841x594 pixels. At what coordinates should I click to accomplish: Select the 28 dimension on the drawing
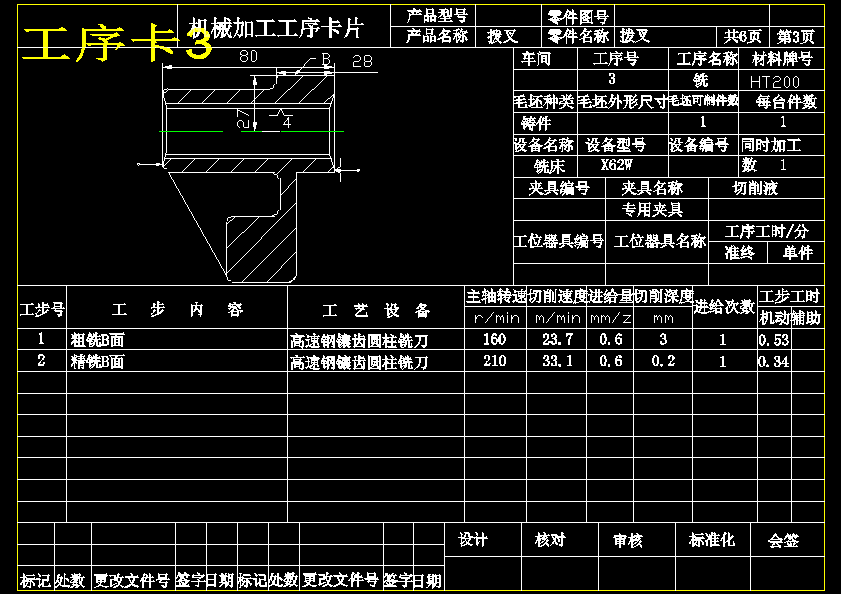[x=362, y=62]
